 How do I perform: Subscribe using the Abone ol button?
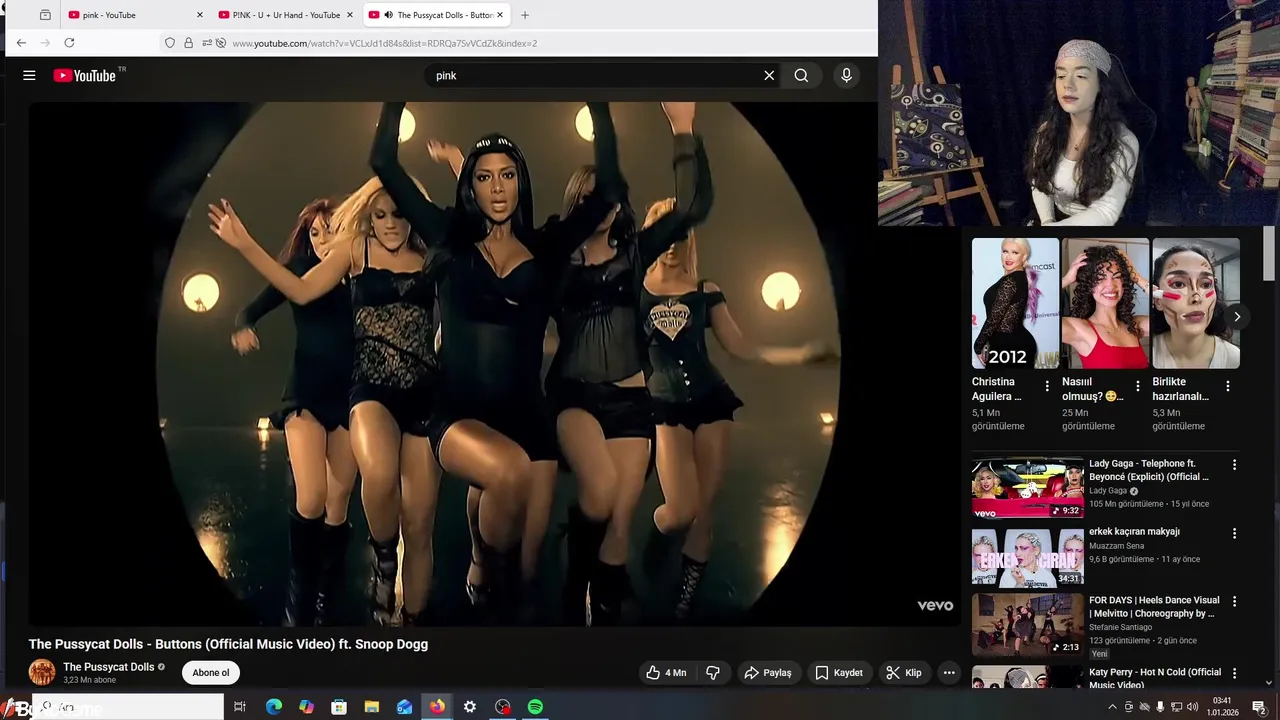pos(211,673)
